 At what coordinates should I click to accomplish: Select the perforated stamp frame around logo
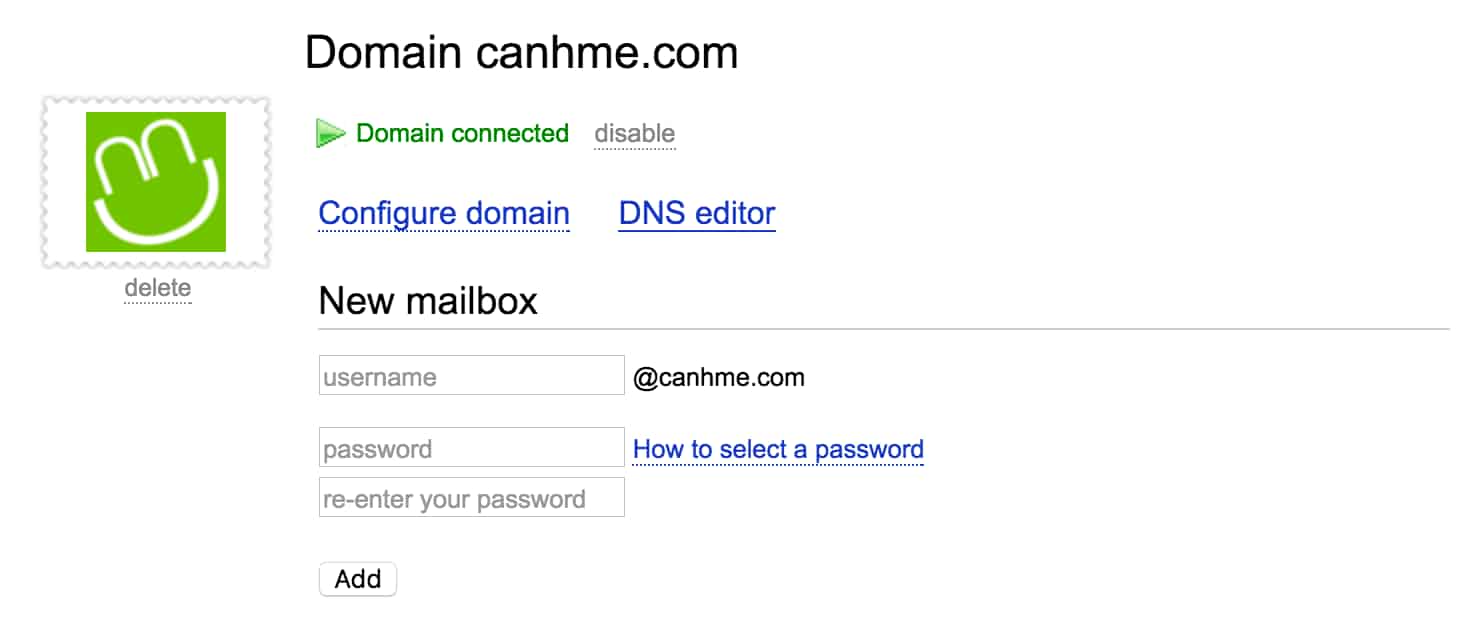pos(156,182)
